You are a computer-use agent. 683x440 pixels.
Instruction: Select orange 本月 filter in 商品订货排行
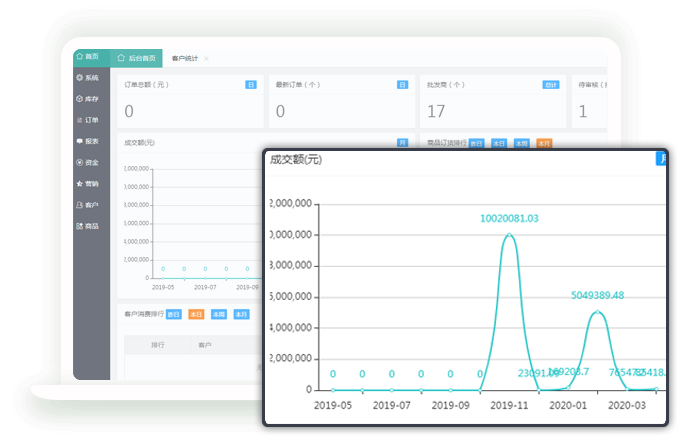point(544,143)
